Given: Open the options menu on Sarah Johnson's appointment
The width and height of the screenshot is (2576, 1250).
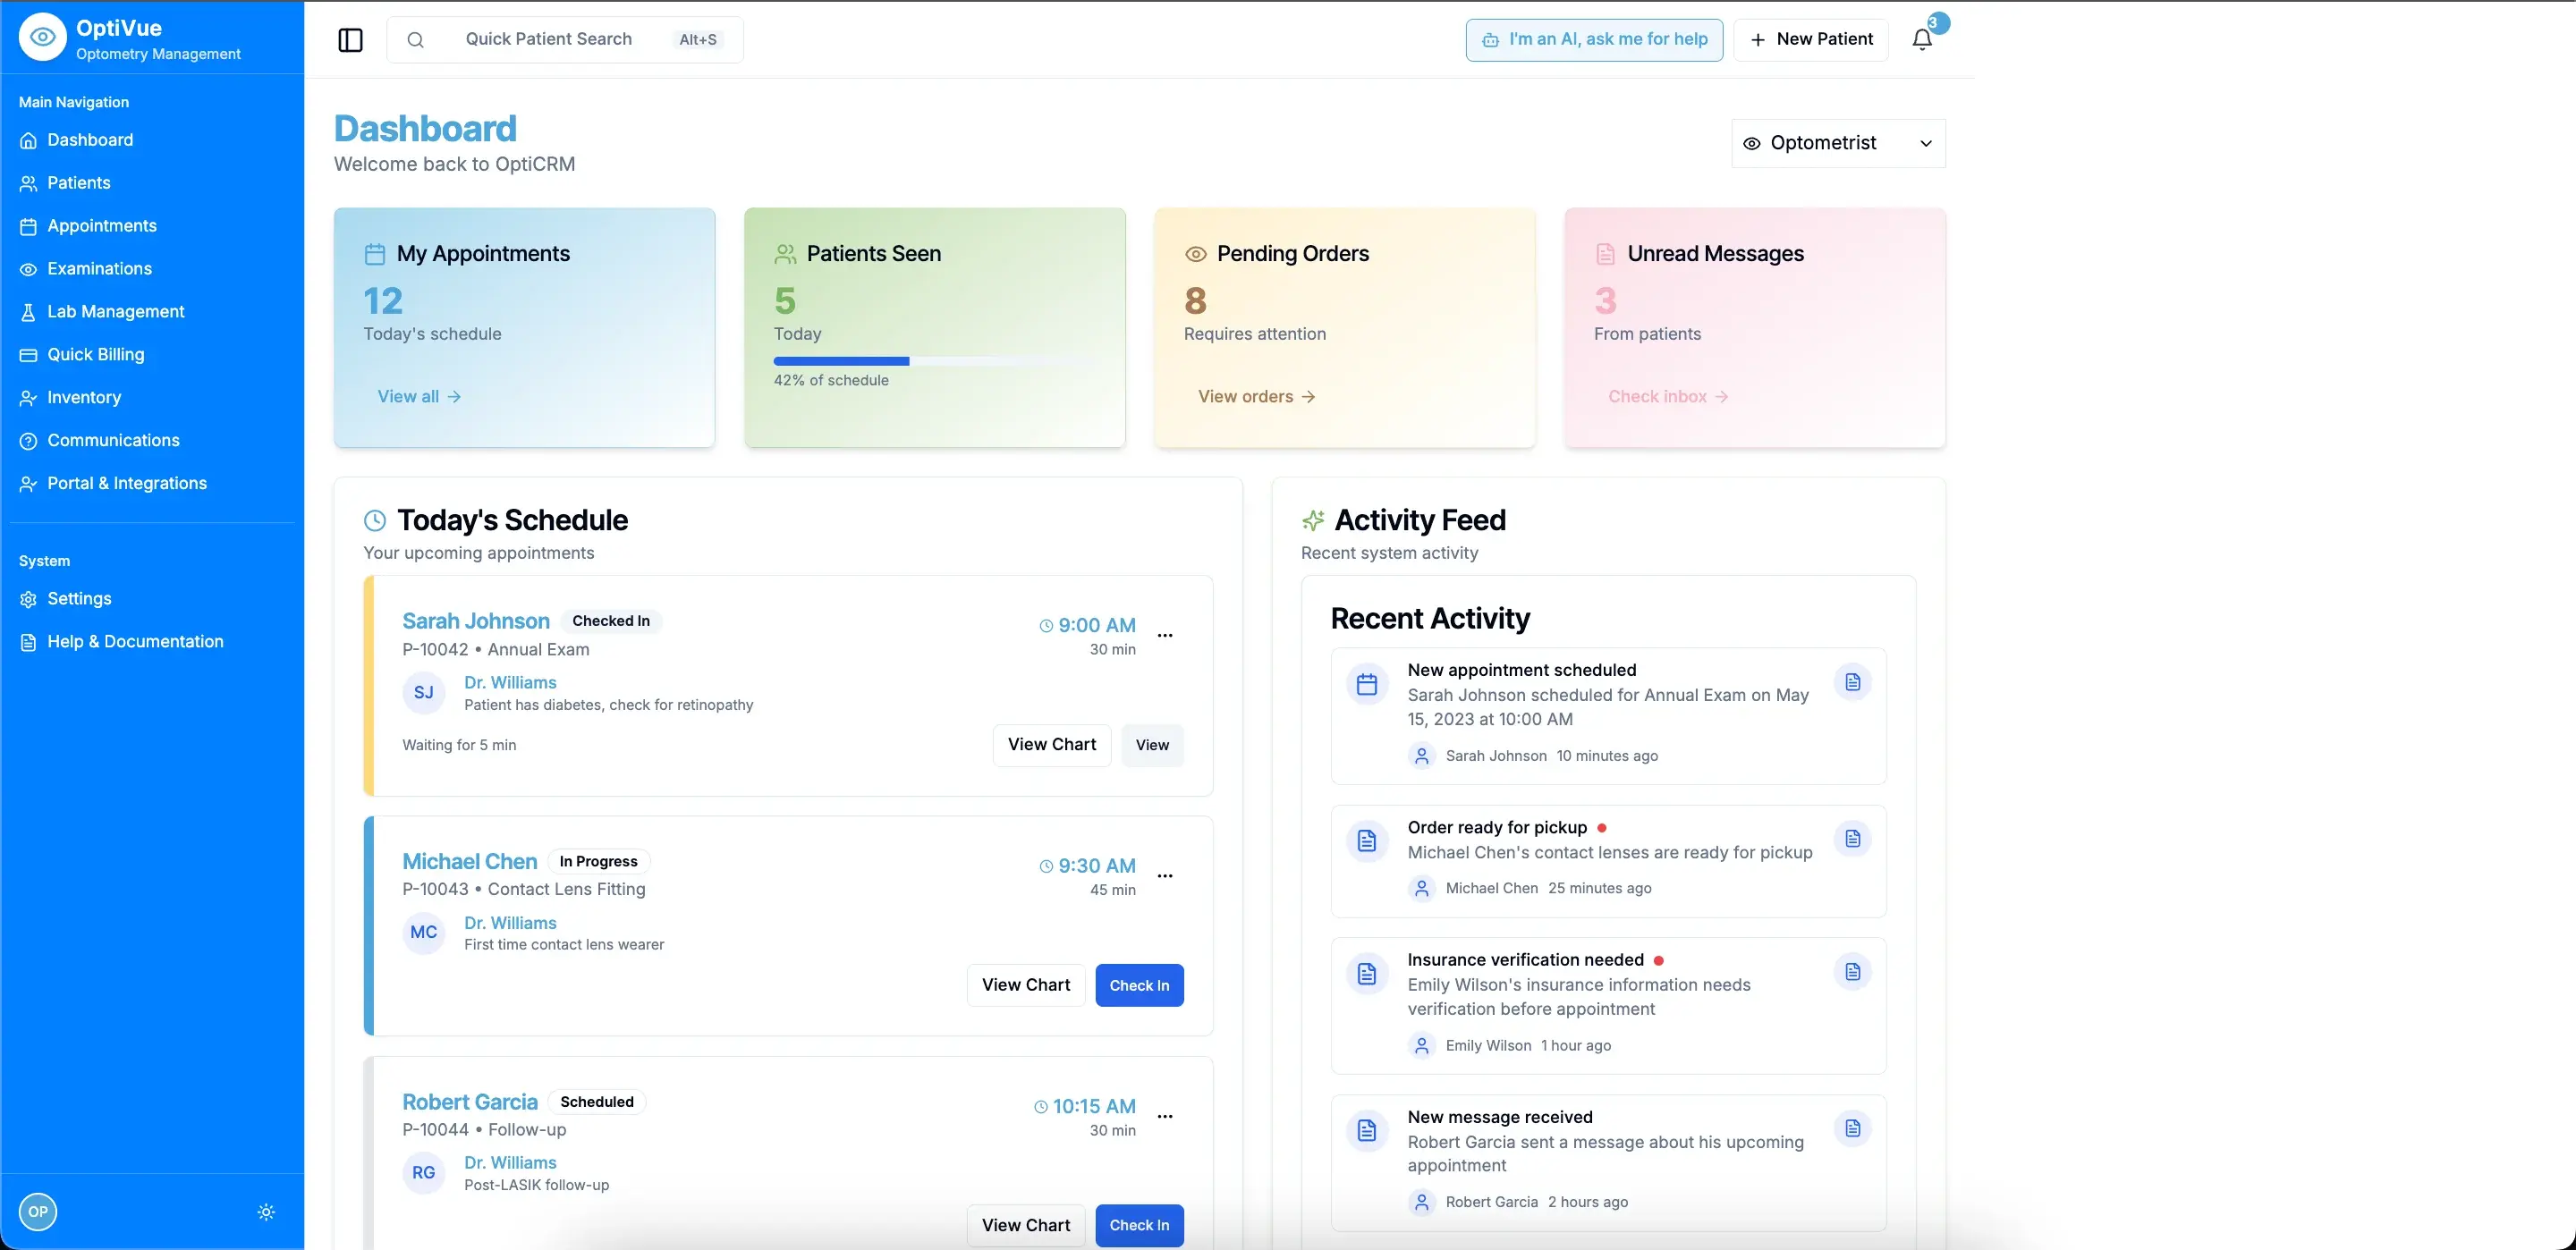Looking at the screenshot, I should (1166, 635).
